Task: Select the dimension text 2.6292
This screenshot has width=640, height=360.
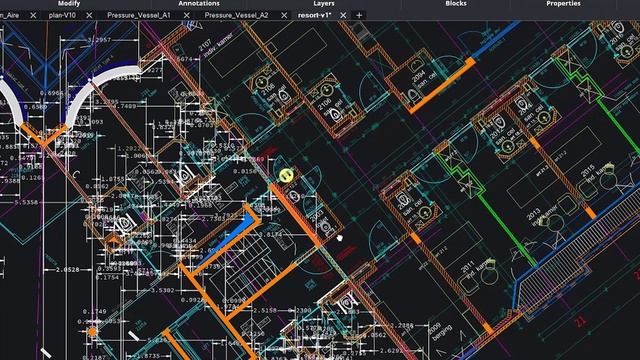Action: point(392,350)
